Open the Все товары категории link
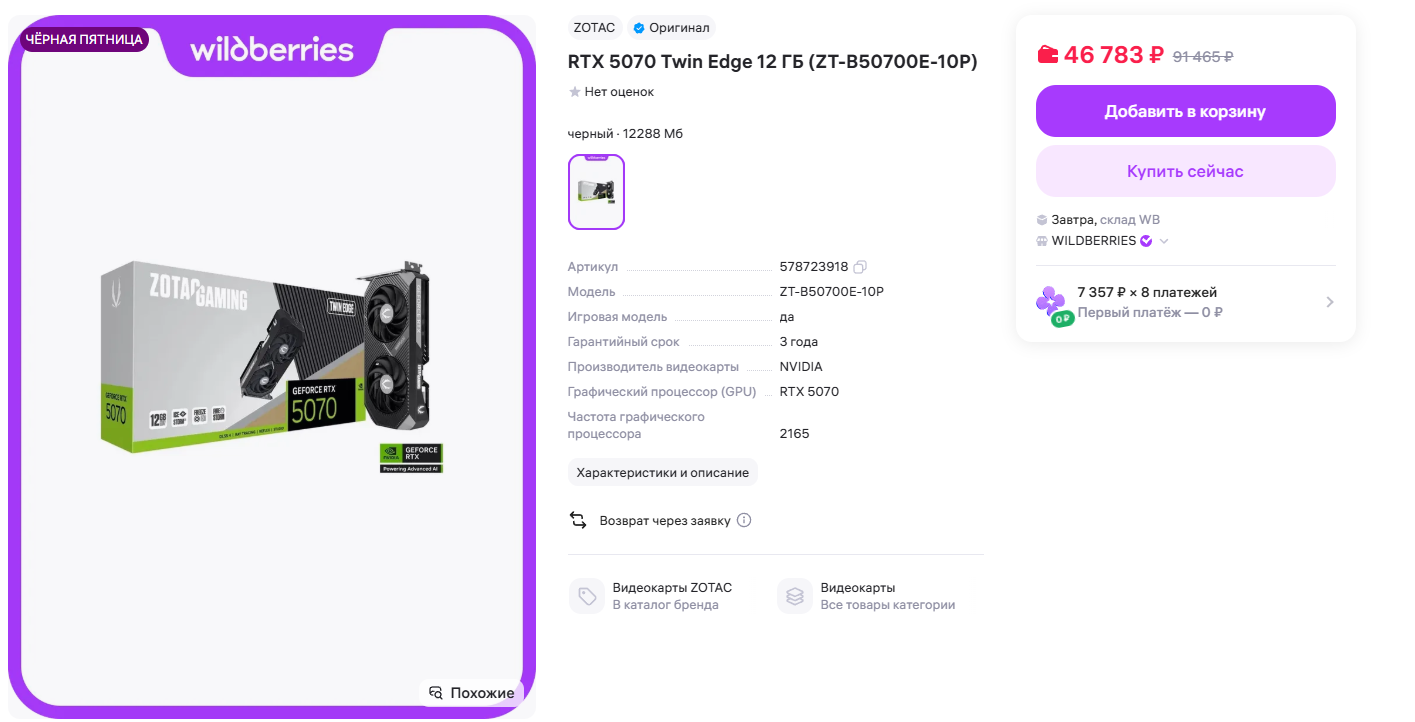The height and width of the screenshot is (722, 1415). (887, 605)
